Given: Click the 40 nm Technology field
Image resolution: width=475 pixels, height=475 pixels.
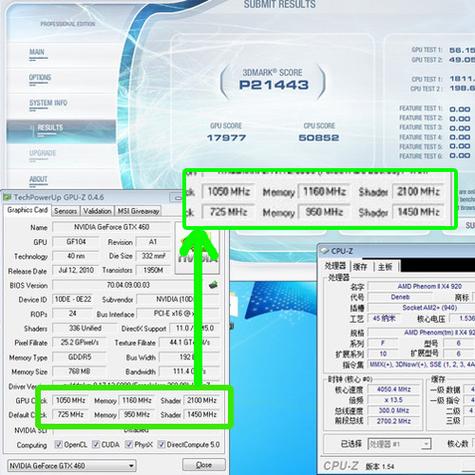Looking at the screenshot, I should pos(76,256).
